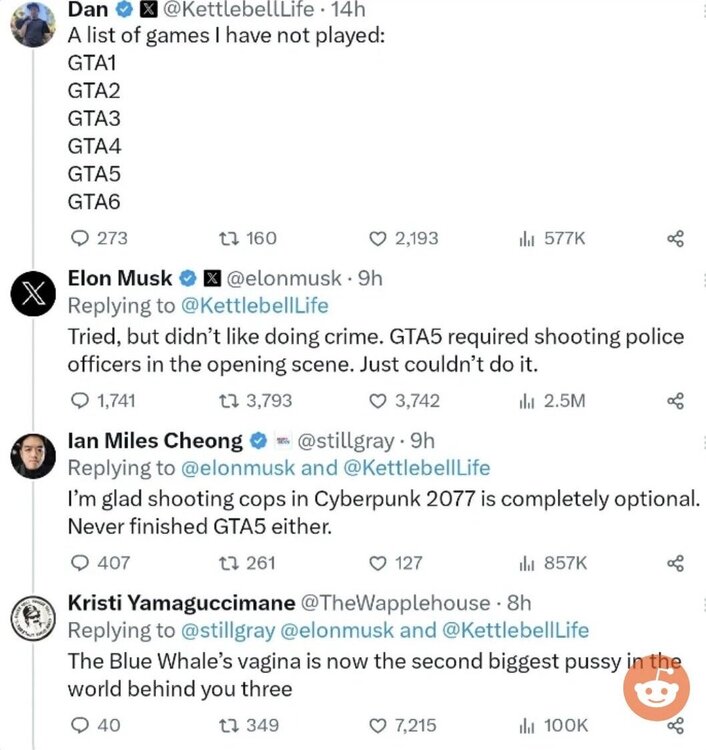Image resolution: width=706 pixels, height=750 pixels.
Task: View analytics of Kristi's 100K-view tweet
Action: pos(527,725)
